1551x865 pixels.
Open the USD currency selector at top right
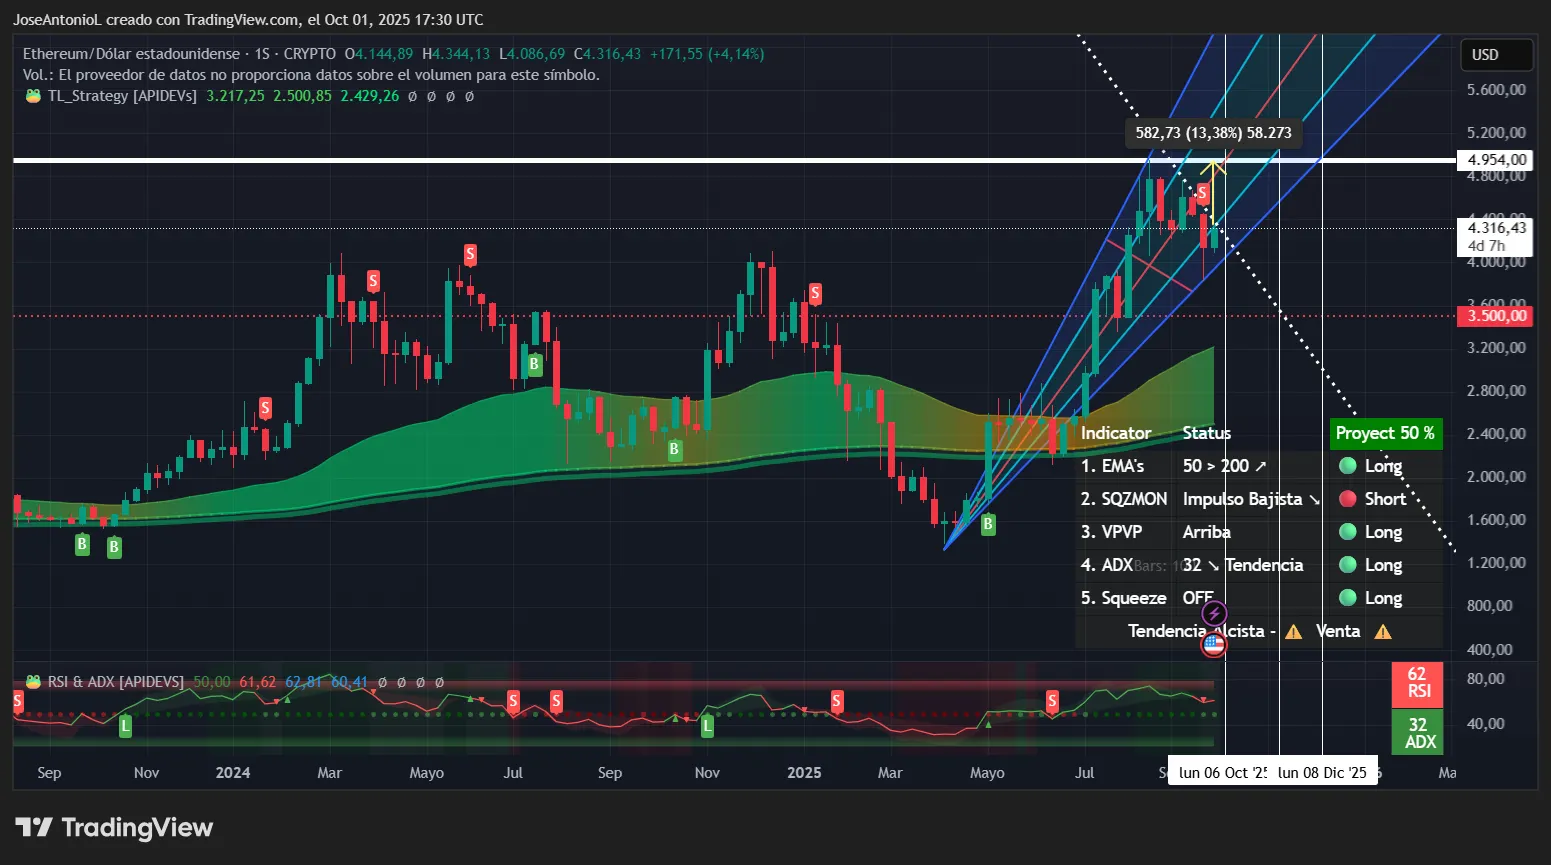click(1496, 55)
